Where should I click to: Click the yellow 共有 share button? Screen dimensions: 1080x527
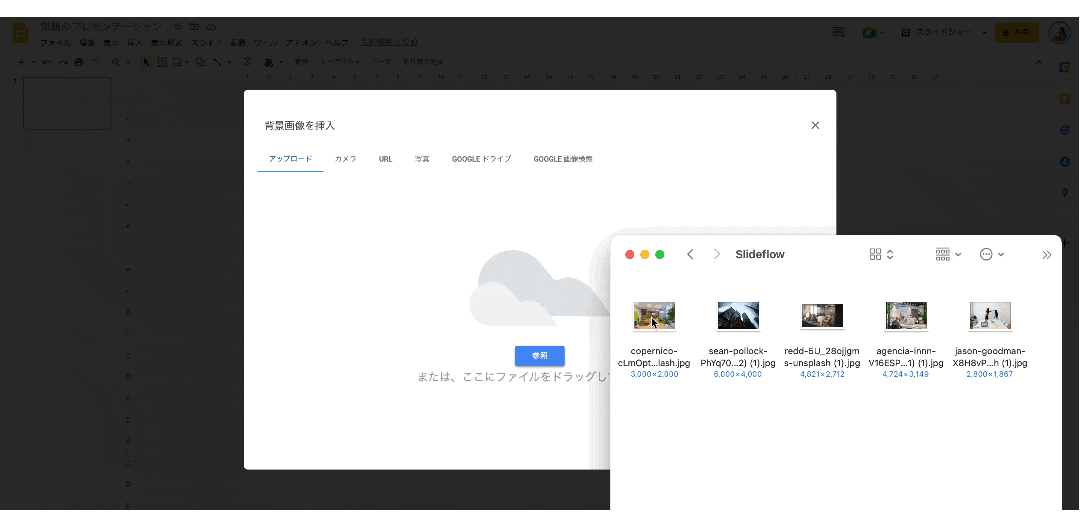1016,32
